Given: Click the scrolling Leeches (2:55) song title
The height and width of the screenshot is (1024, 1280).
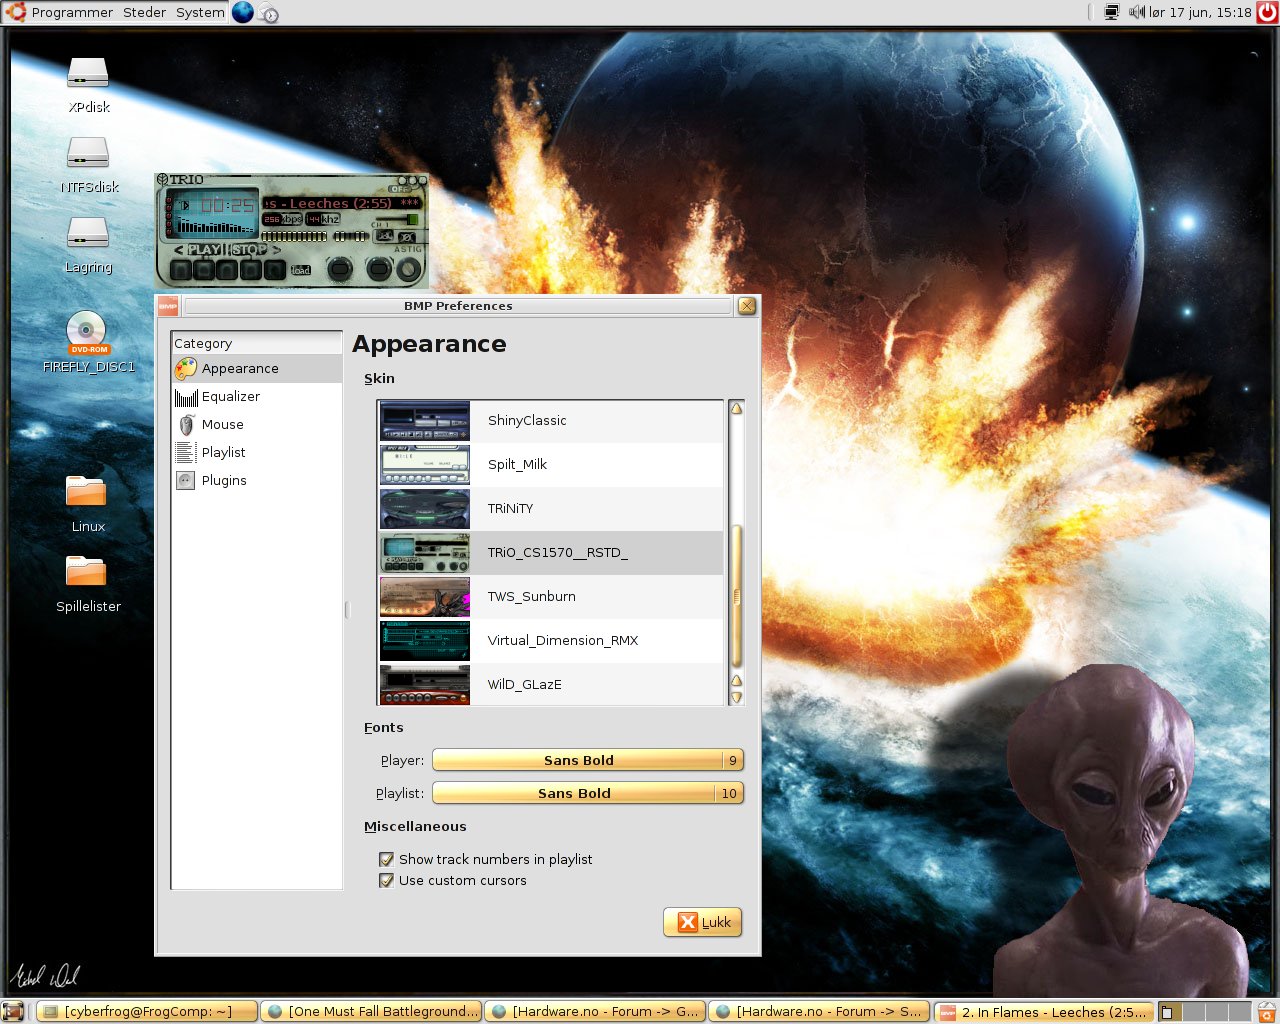Looking at the screenshot, I should [x=341, y=203].
